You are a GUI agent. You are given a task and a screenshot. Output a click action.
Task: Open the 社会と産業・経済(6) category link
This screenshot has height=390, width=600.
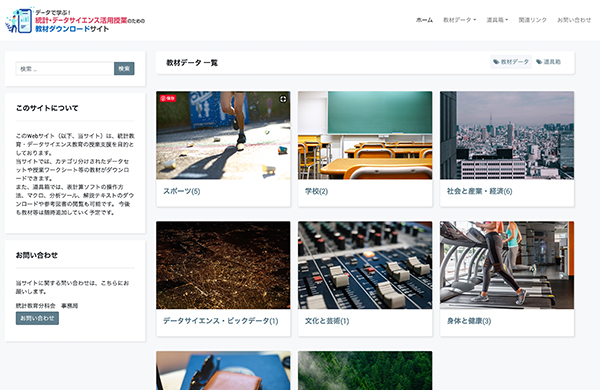click(x=479, y=191)
